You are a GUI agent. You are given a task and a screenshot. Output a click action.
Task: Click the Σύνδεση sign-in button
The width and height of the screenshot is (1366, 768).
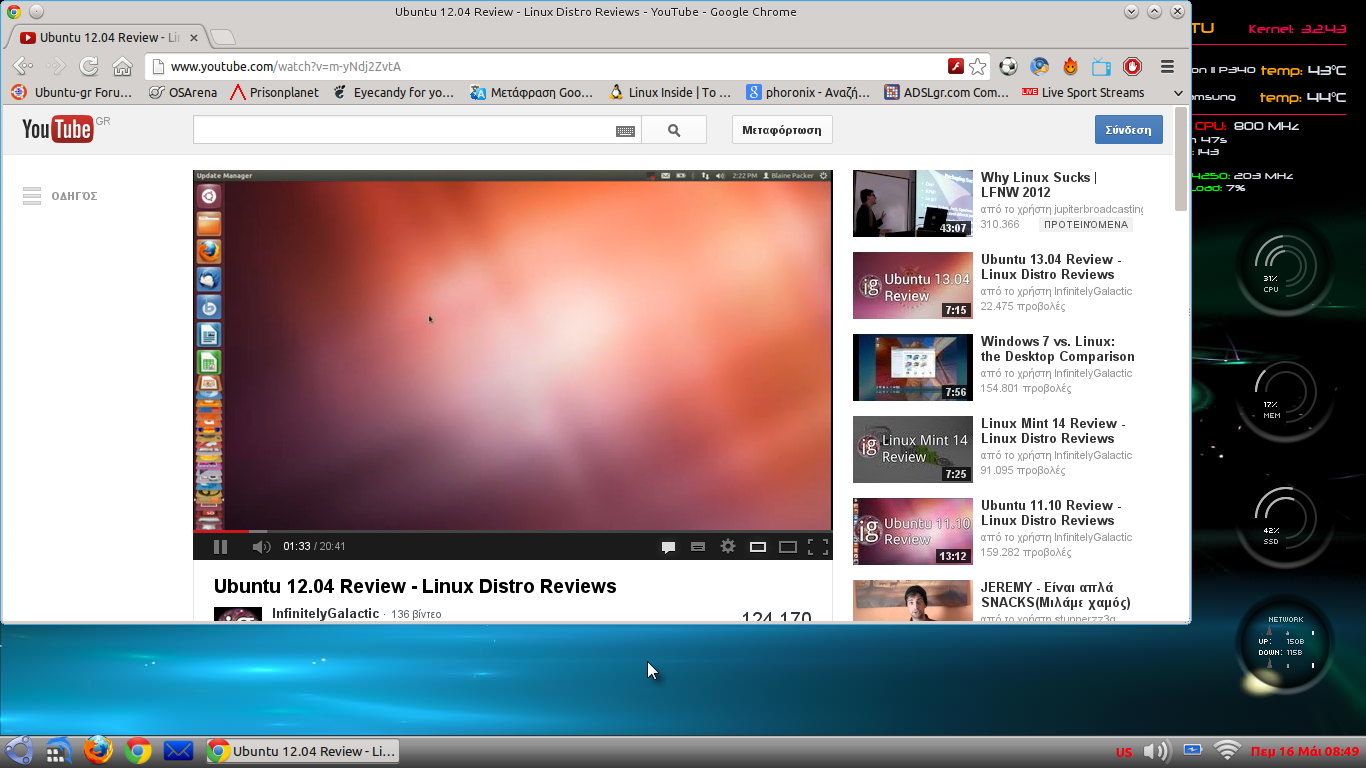(x=1128, y=130)
